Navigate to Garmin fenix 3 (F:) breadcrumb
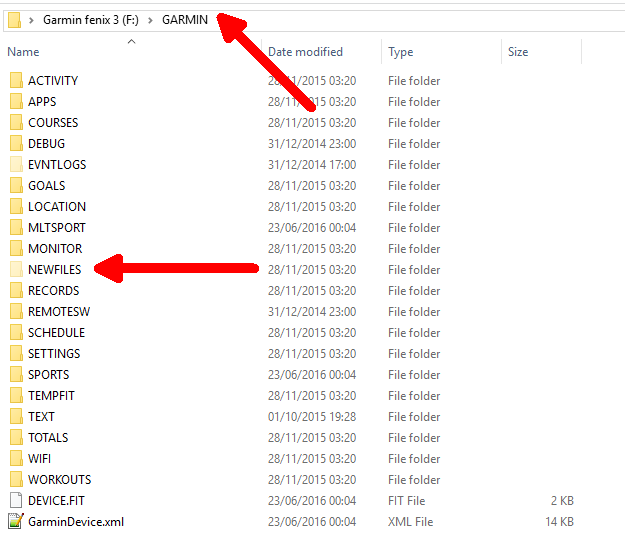The height and width of the screenshot is (537, 625). [91, 19]
